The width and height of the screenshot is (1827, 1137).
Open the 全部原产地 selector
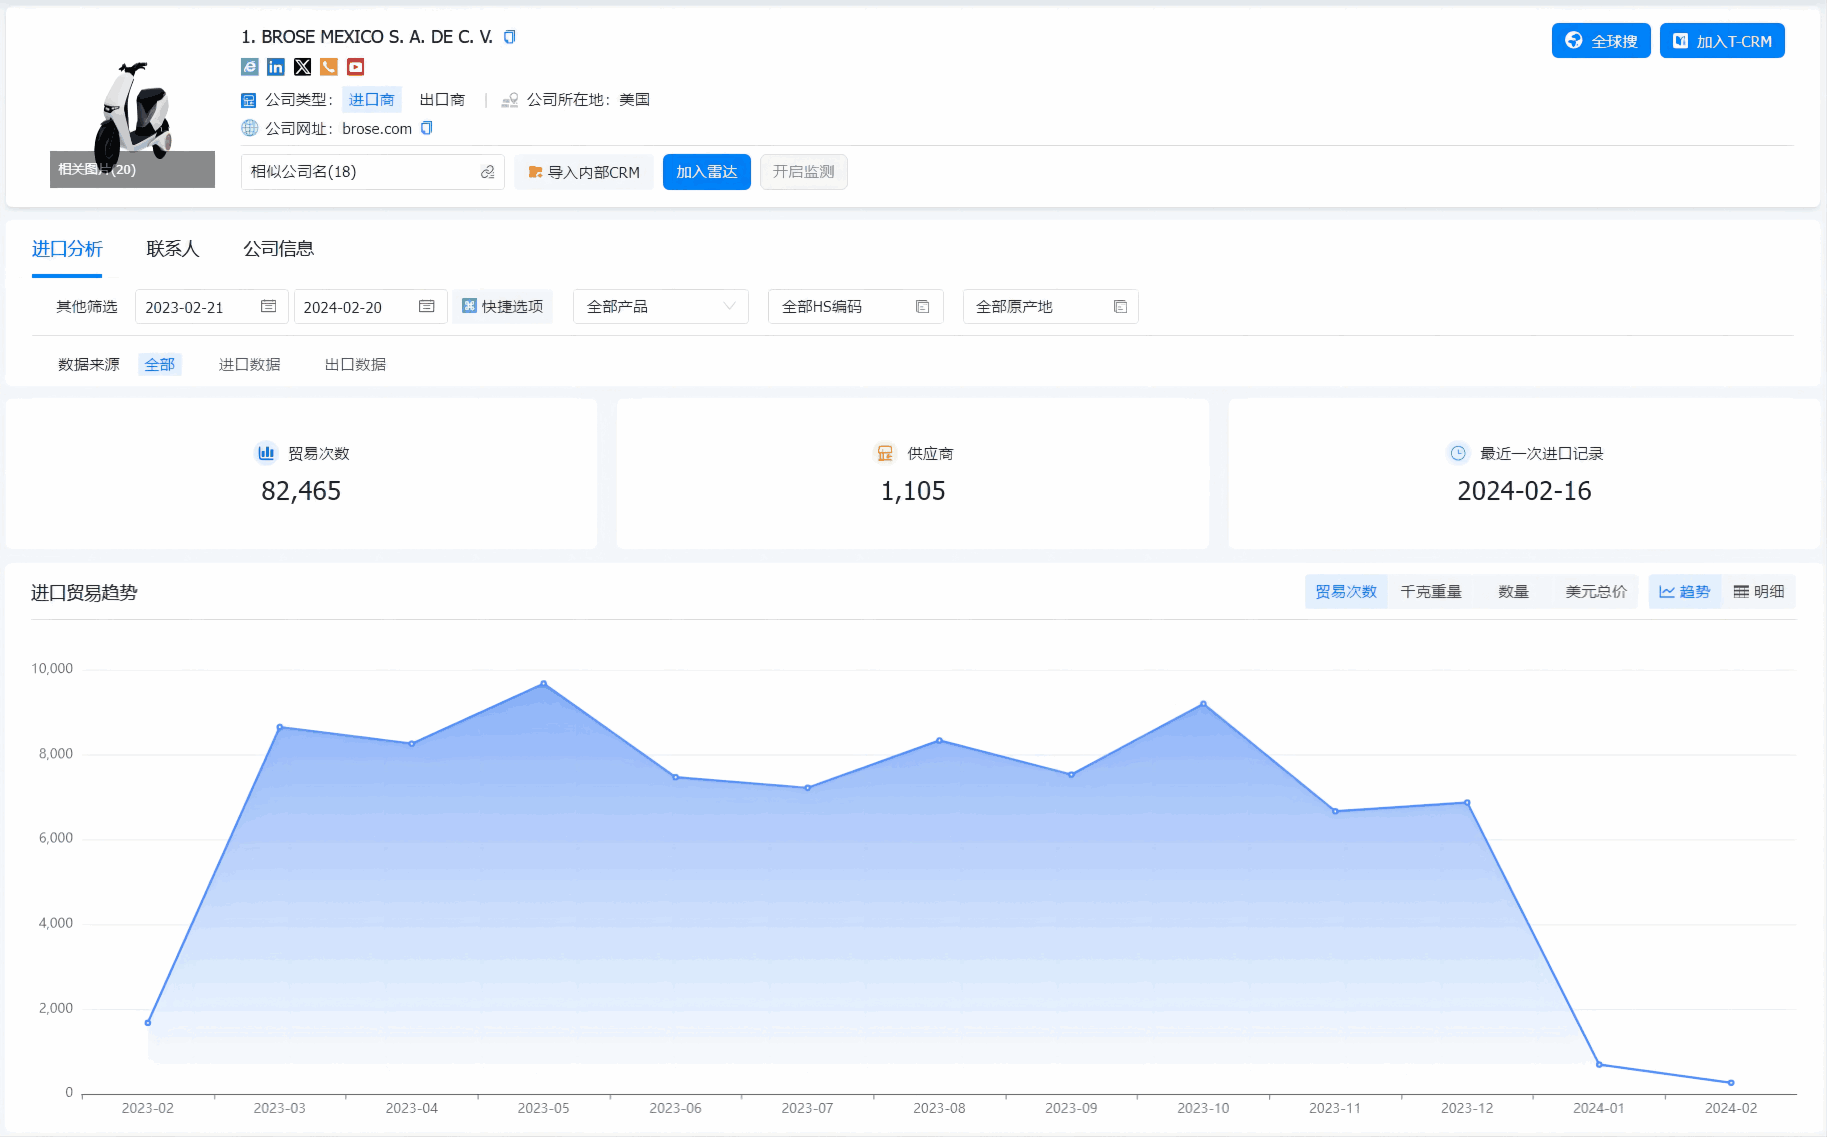pyautogui.click(x=1050, y=307)
